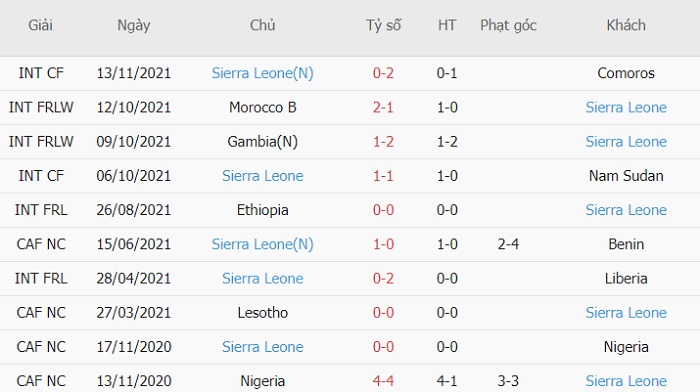
Task: Select Sierra Leone(N) link in Benin row
Action: (x=262, y=244)
